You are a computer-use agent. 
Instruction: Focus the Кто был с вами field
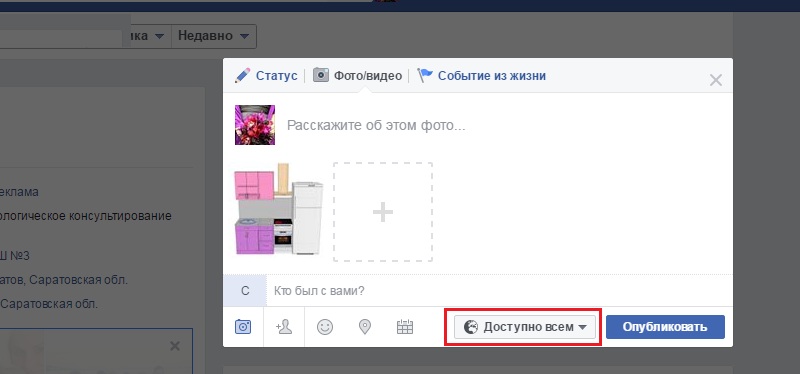[x=500, y=291]
